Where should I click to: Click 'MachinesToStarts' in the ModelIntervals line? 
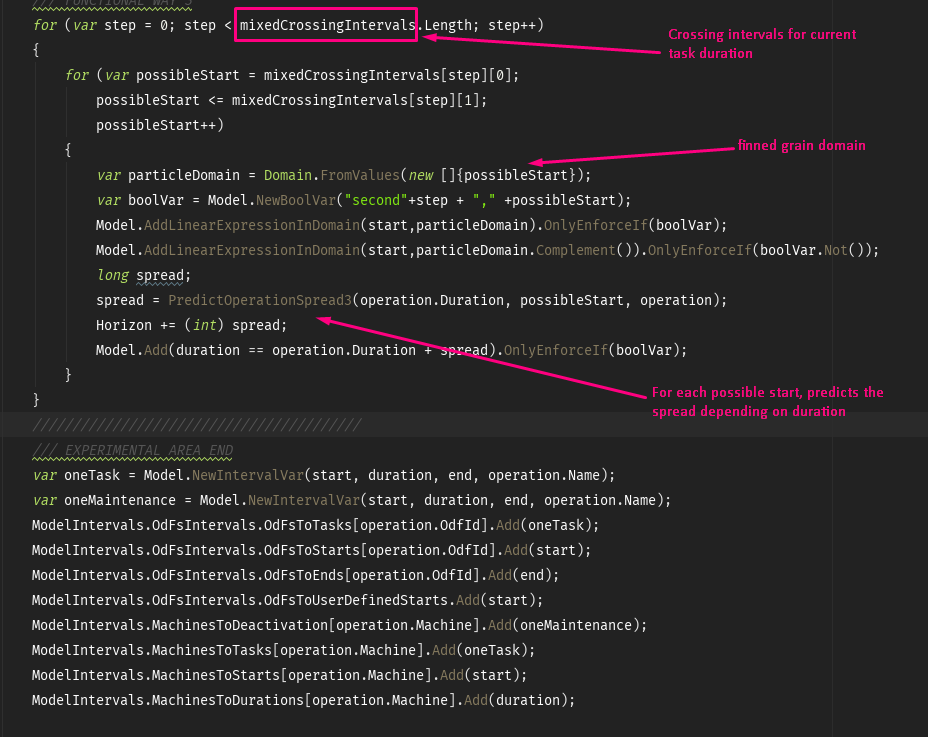pyautogui.click(x=216, y=675)
